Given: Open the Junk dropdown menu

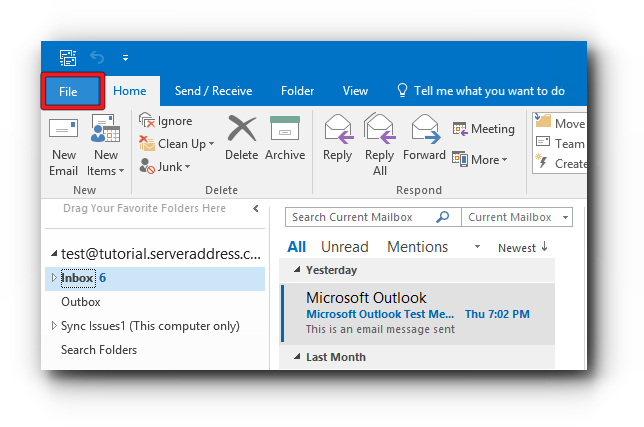Looking at the screenshot, I should point(165,167).
